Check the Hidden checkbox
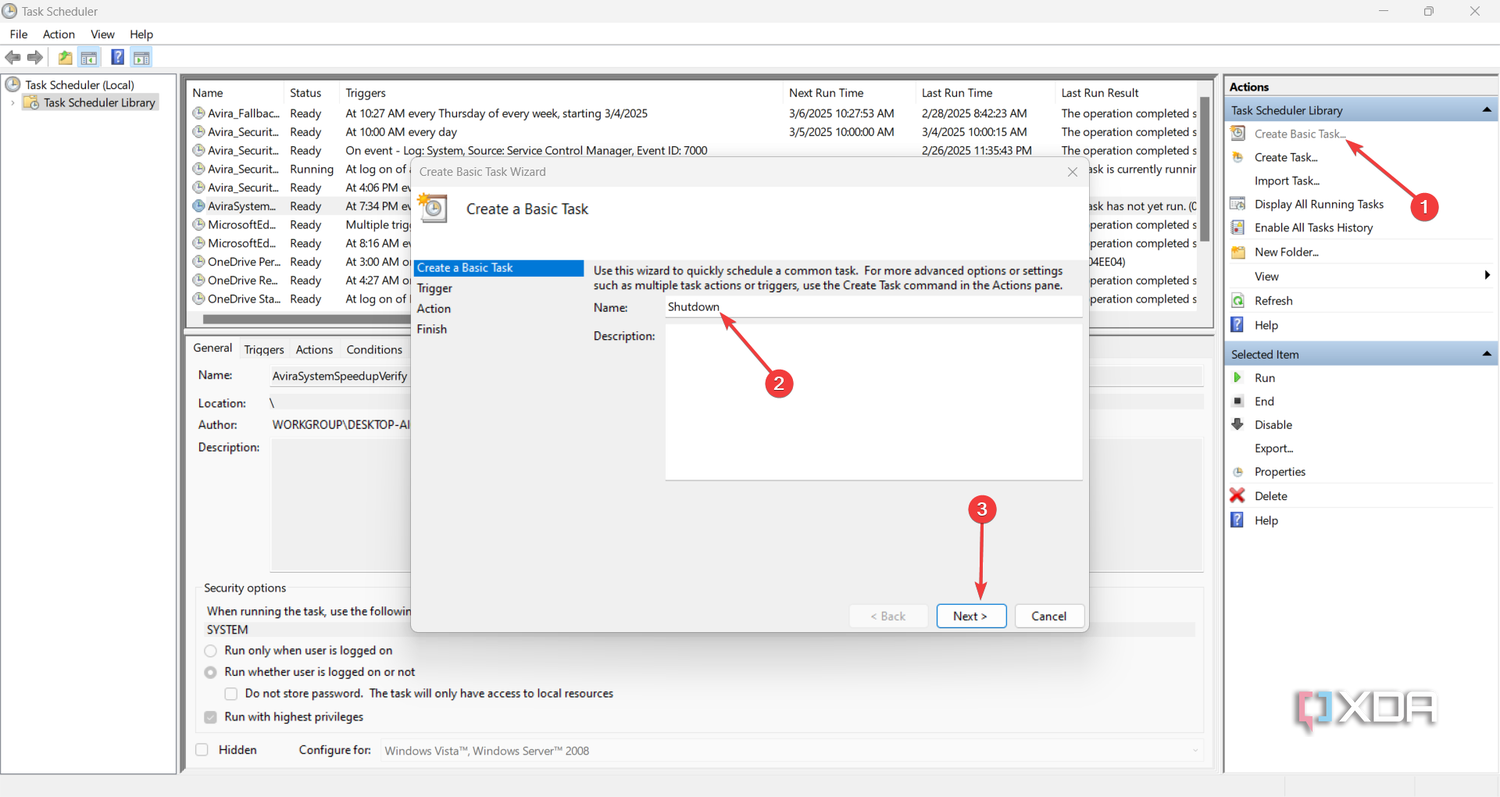The width and height of the screenshot is (1500, 797). click(x=202, y=750)
